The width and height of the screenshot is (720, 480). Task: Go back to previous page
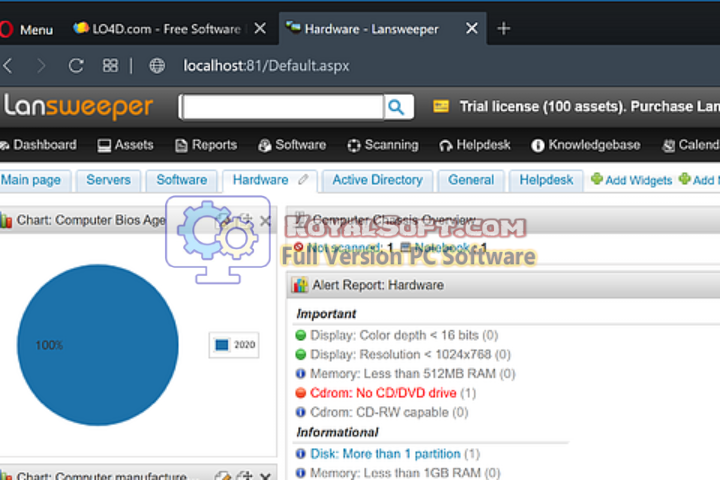8,66
